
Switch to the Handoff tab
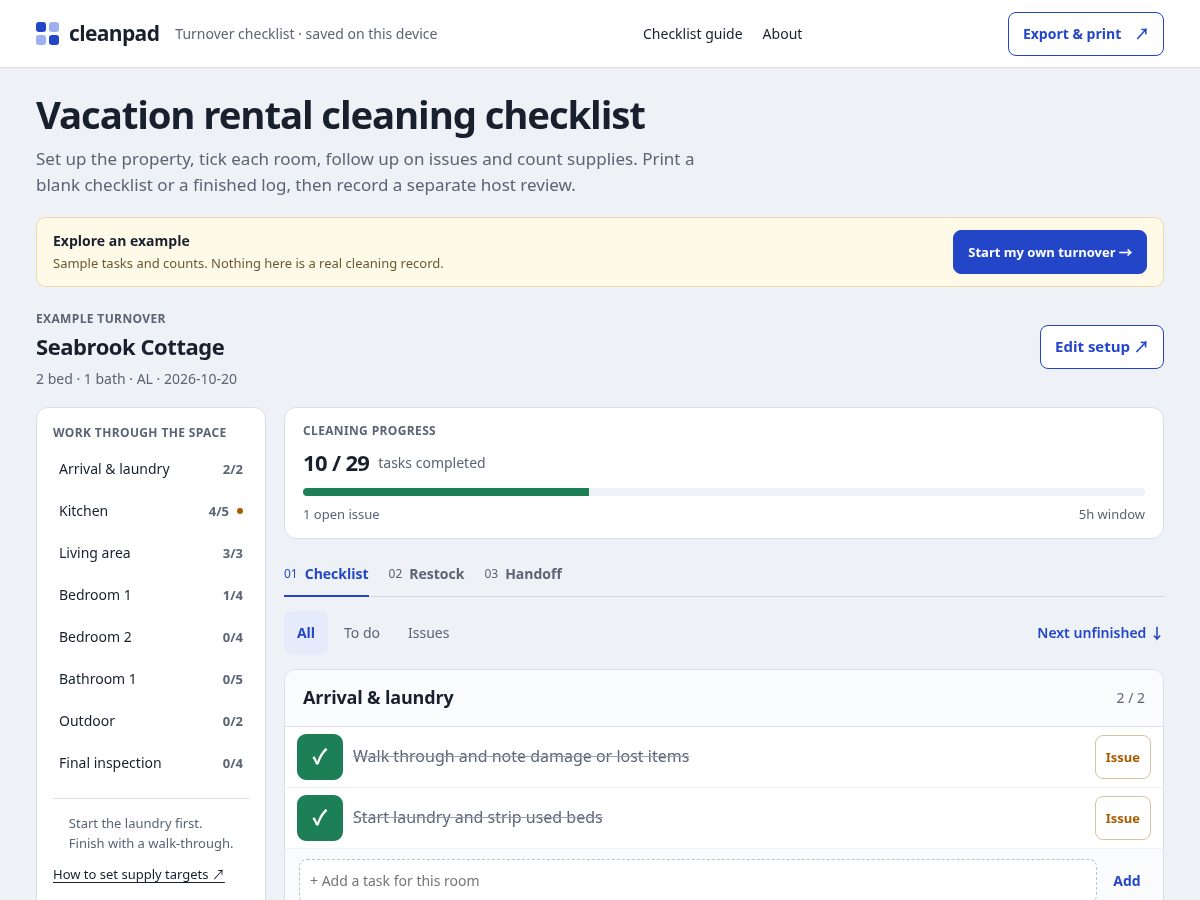[x=523, y=574]
